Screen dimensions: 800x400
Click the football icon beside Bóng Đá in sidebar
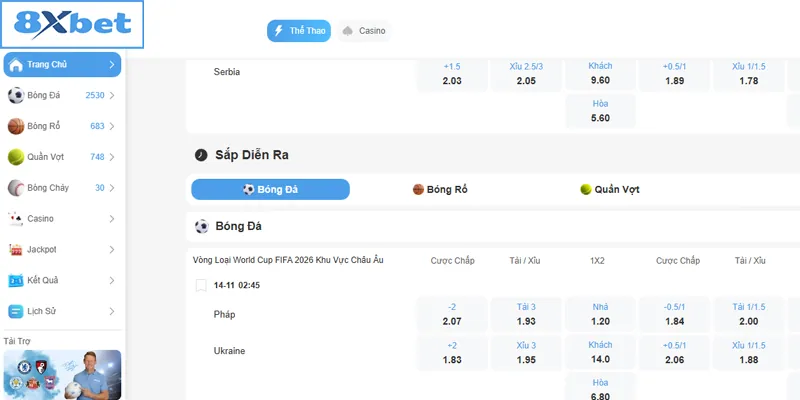(16, 96)
